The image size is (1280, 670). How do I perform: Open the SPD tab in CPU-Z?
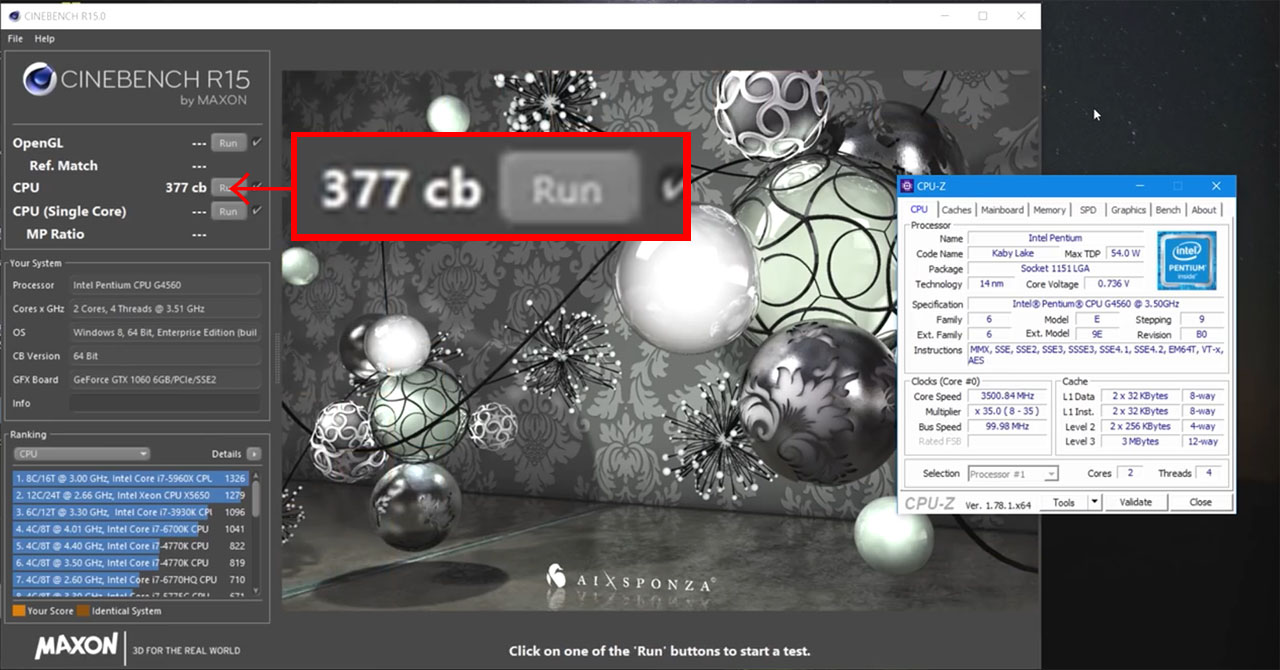click(1088, 210)
